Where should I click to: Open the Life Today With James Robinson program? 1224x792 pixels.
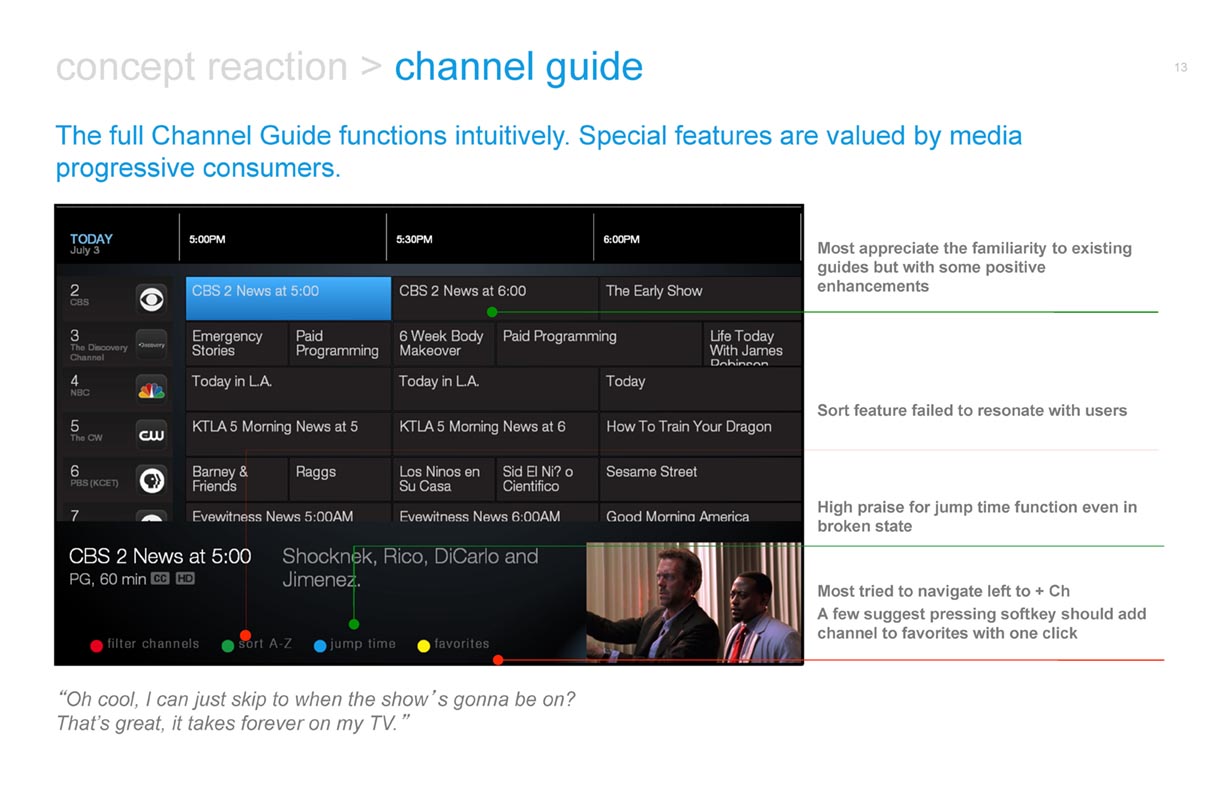[x=753, y=343]
